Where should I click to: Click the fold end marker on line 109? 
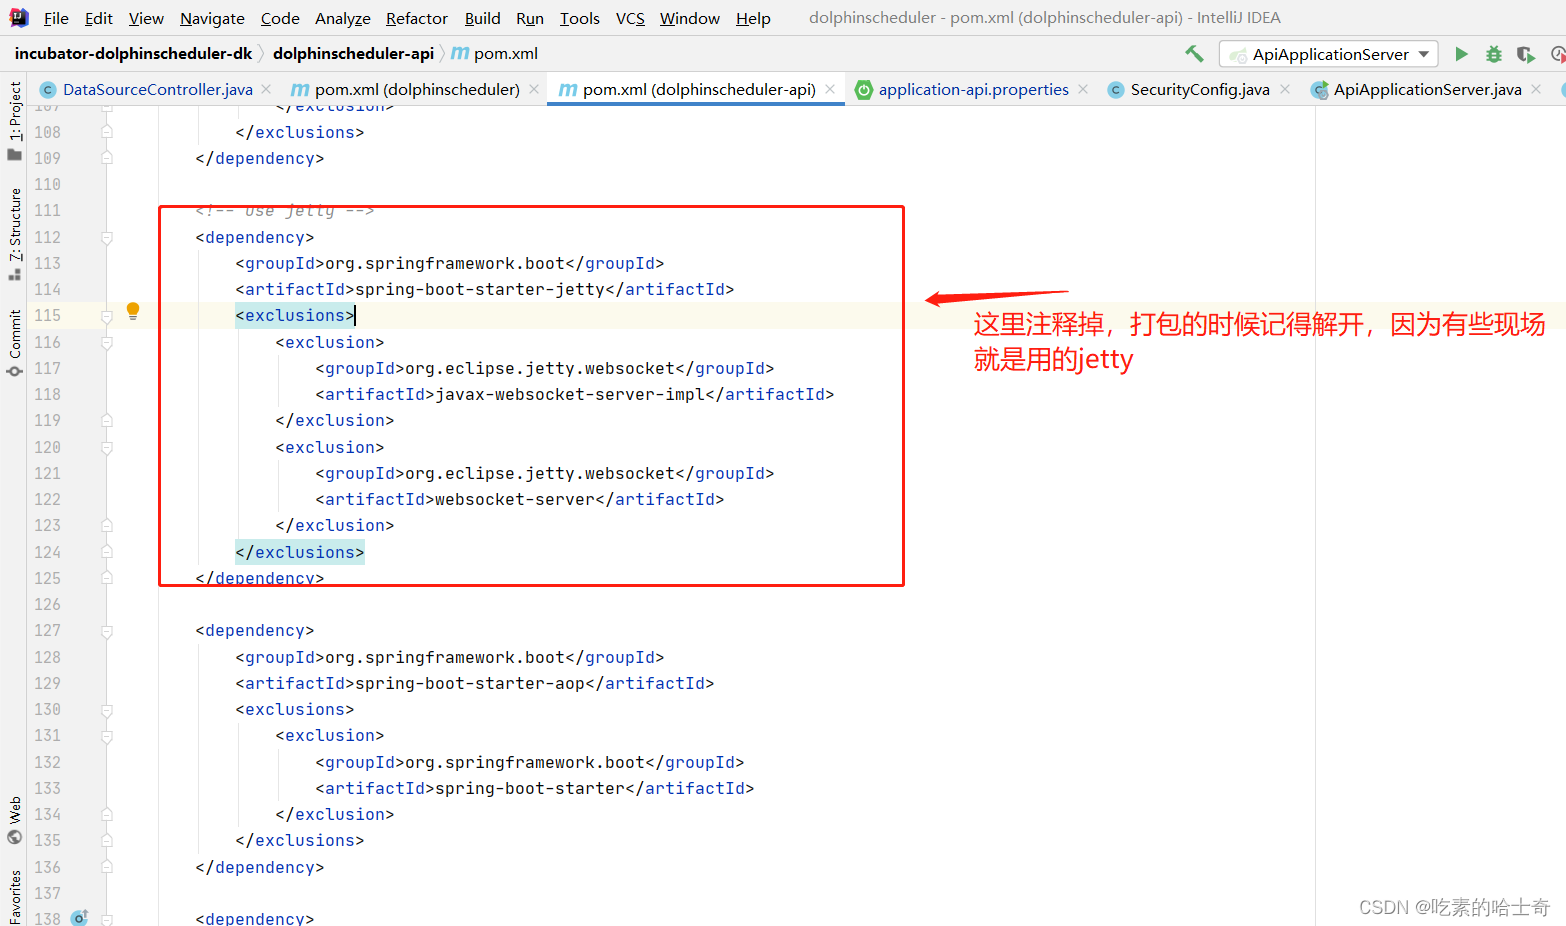[107, 158]
